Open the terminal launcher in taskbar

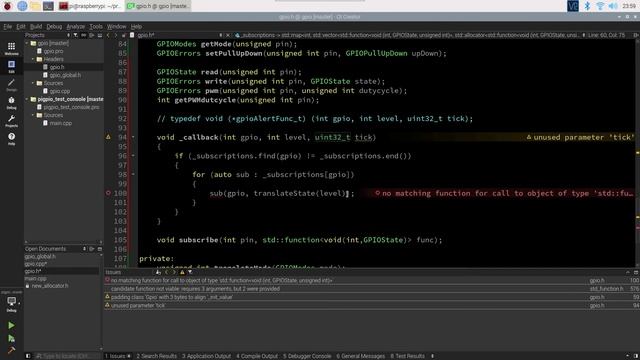(x=48, y=6)
